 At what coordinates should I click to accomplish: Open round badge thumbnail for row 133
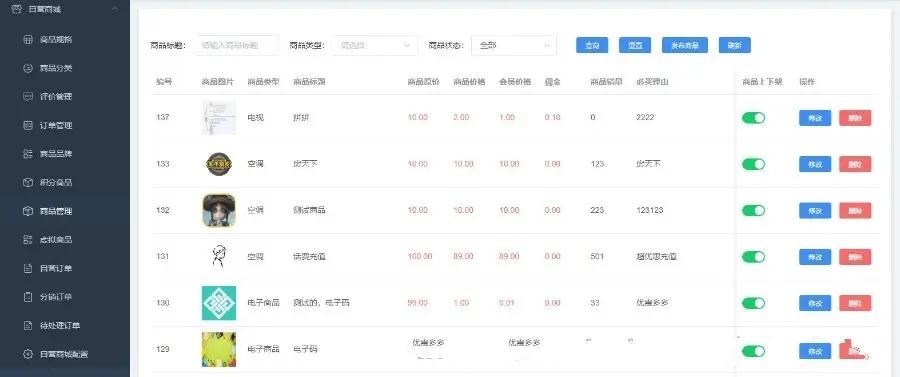pyautogui.click(x=219, y=164)
